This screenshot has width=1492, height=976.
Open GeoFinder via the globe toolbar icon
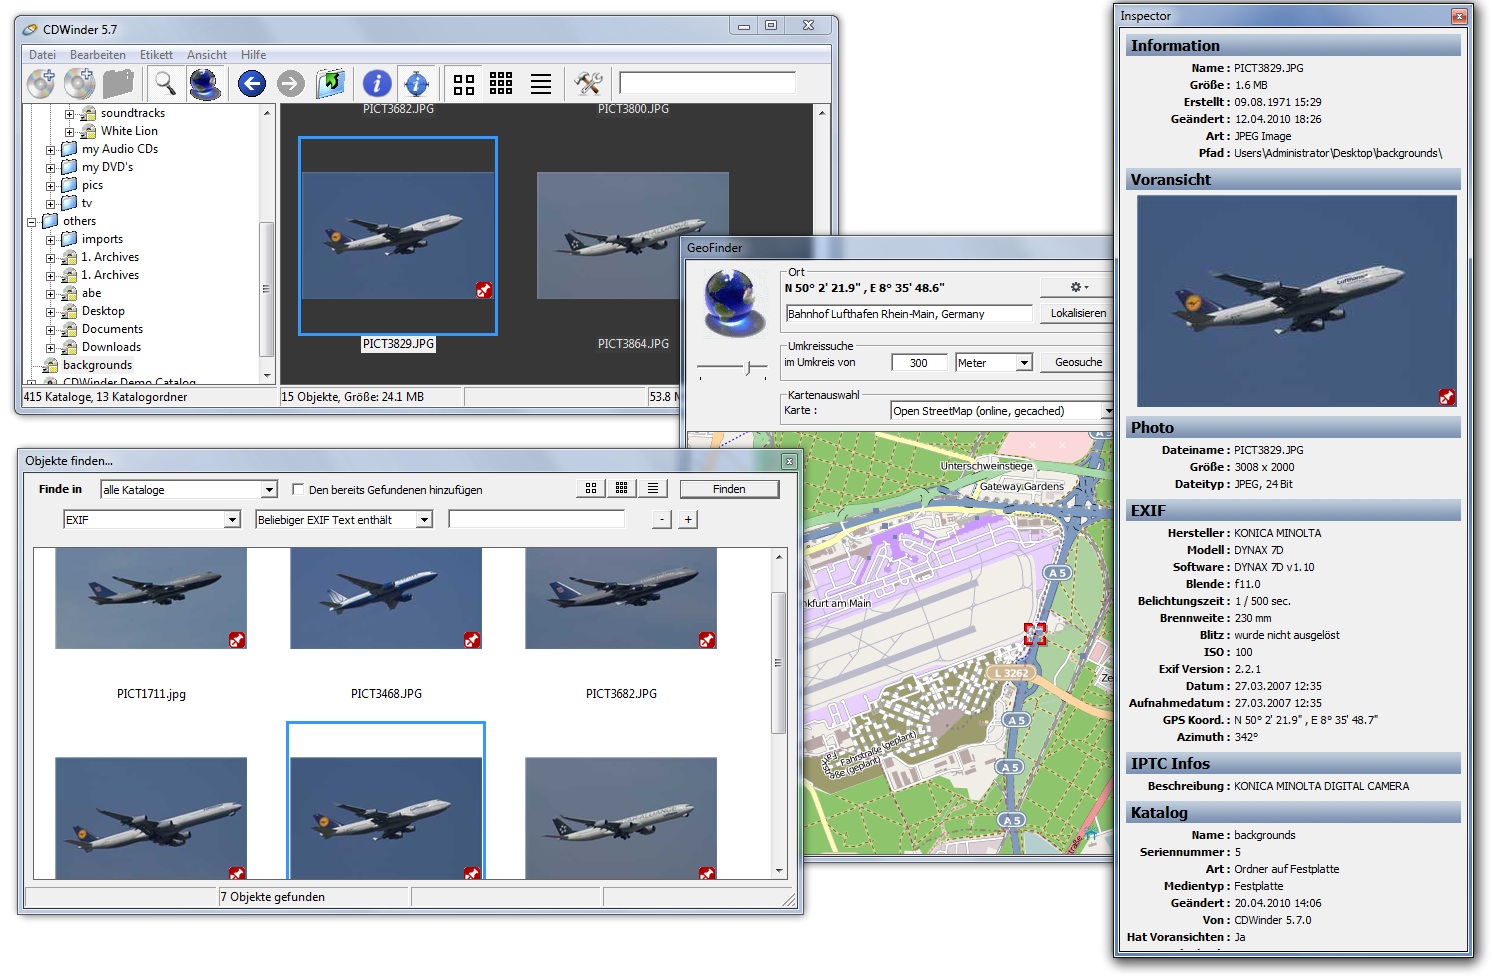205,83
